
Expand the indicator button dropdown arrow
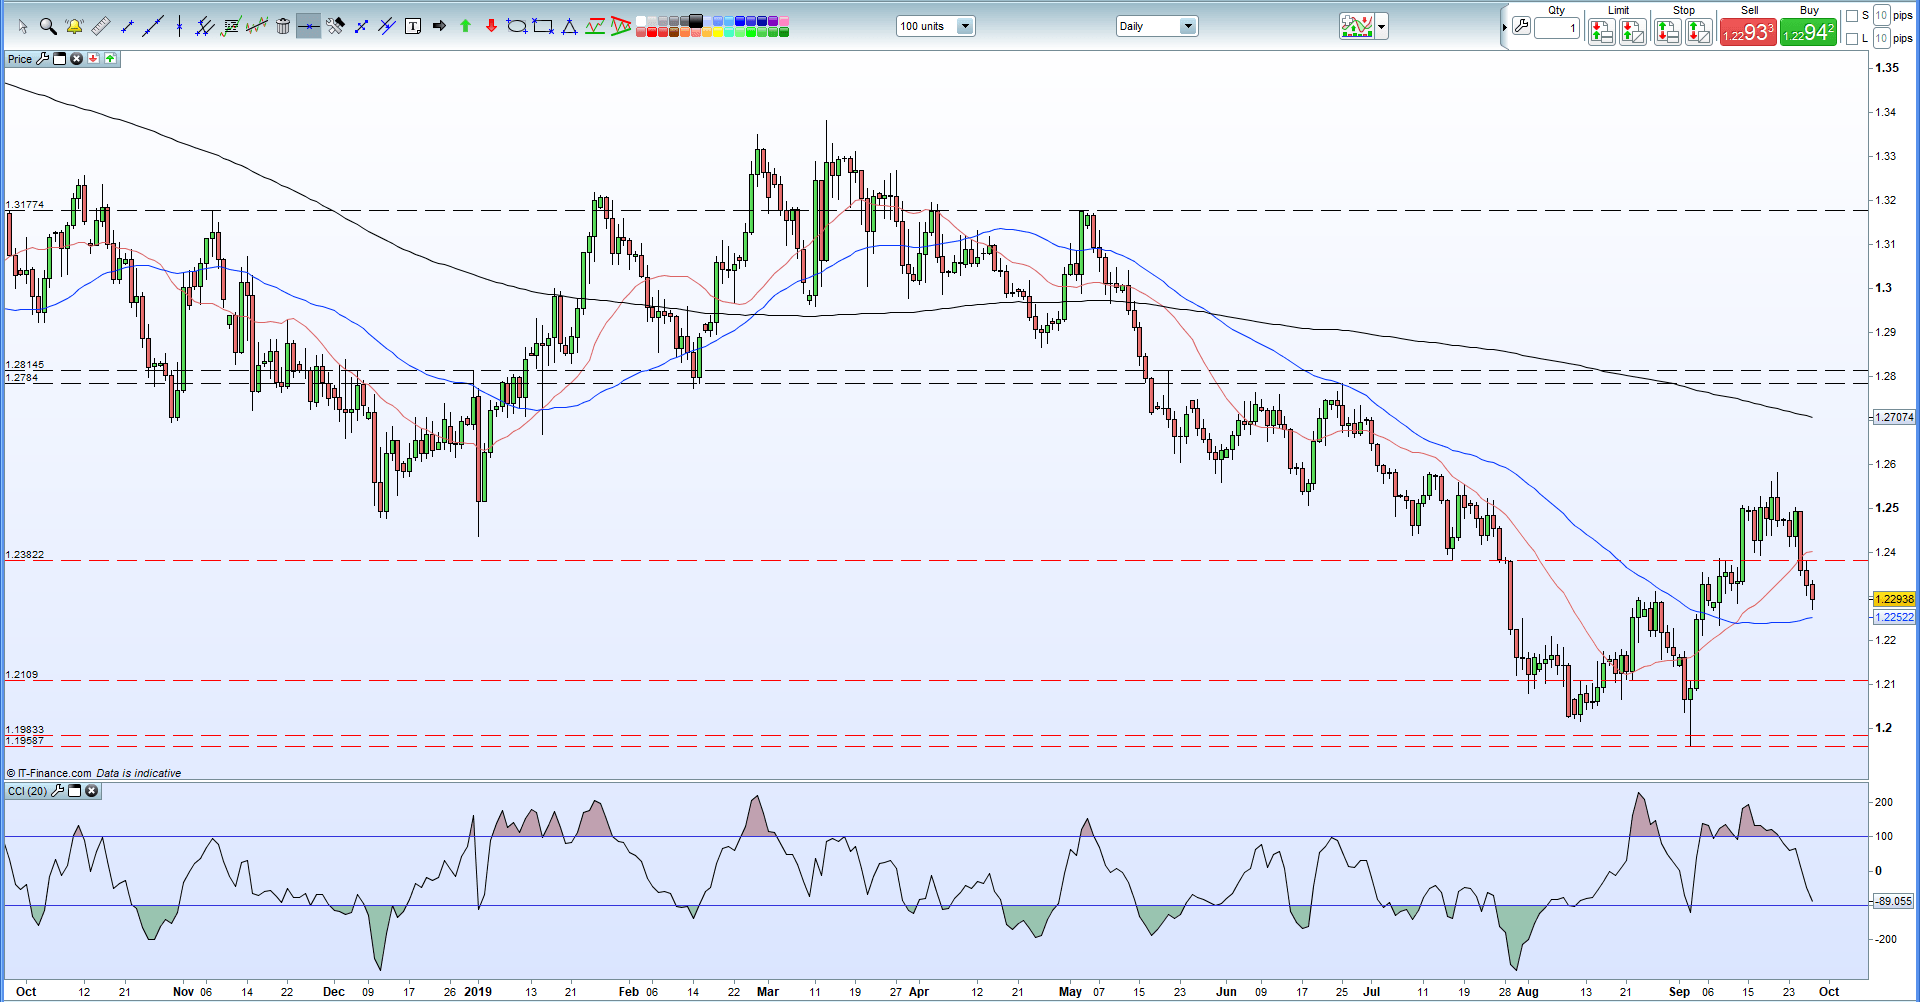coord(1382,27)
